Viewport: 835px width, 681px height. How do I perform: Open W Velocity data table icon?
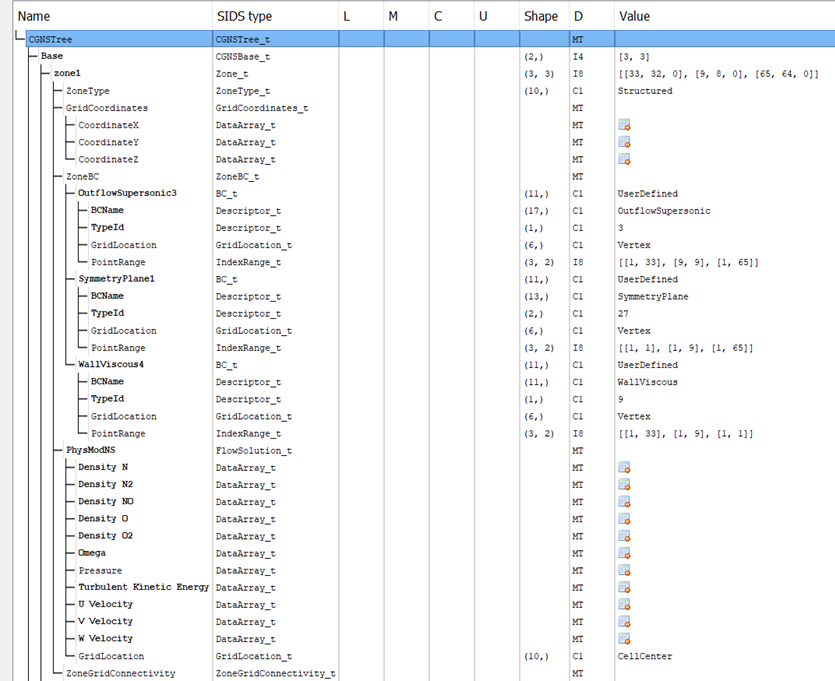click(624, 638)
